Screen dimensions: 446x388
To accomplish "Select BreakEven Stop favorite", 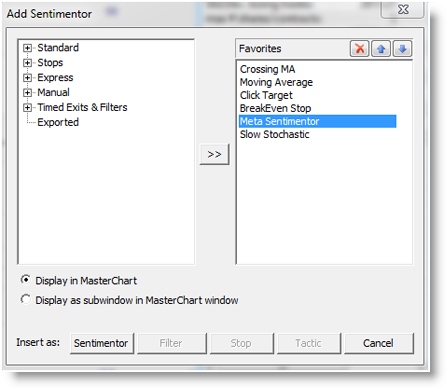I will (275, 108).
